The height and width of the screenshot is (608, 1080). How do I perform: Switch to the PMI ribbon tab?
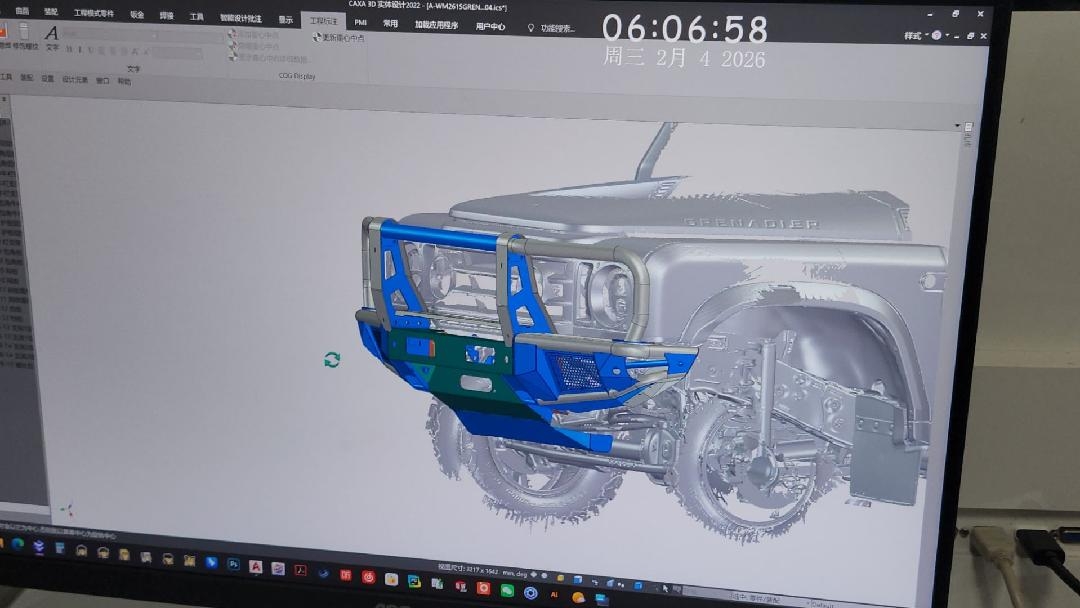[360, 22]
